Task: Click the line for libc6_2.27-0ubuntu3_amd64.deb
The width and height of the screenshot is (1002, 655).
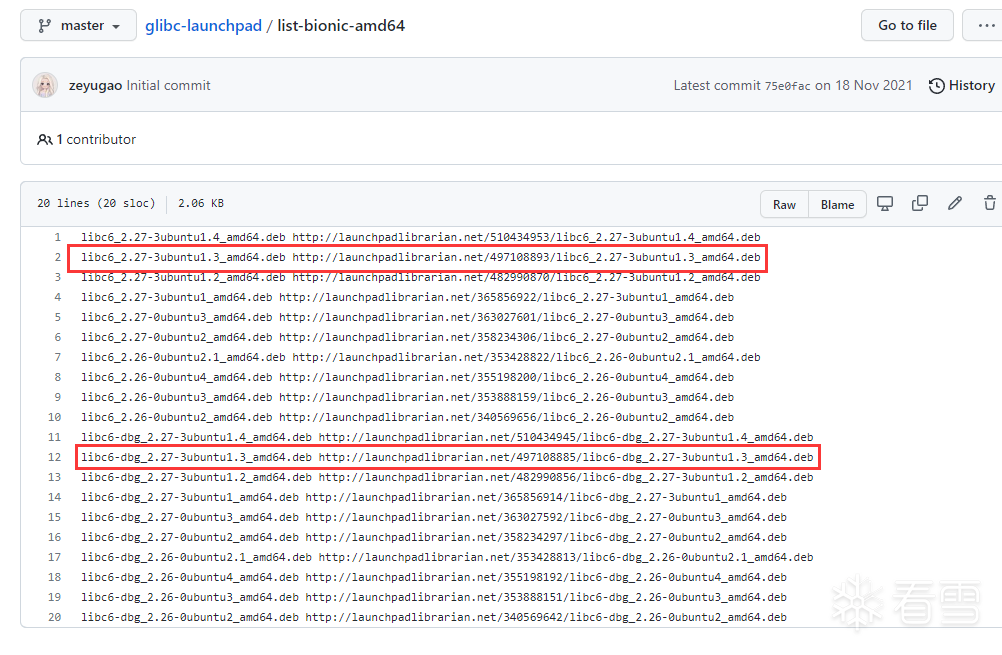Action: [407, 317]
